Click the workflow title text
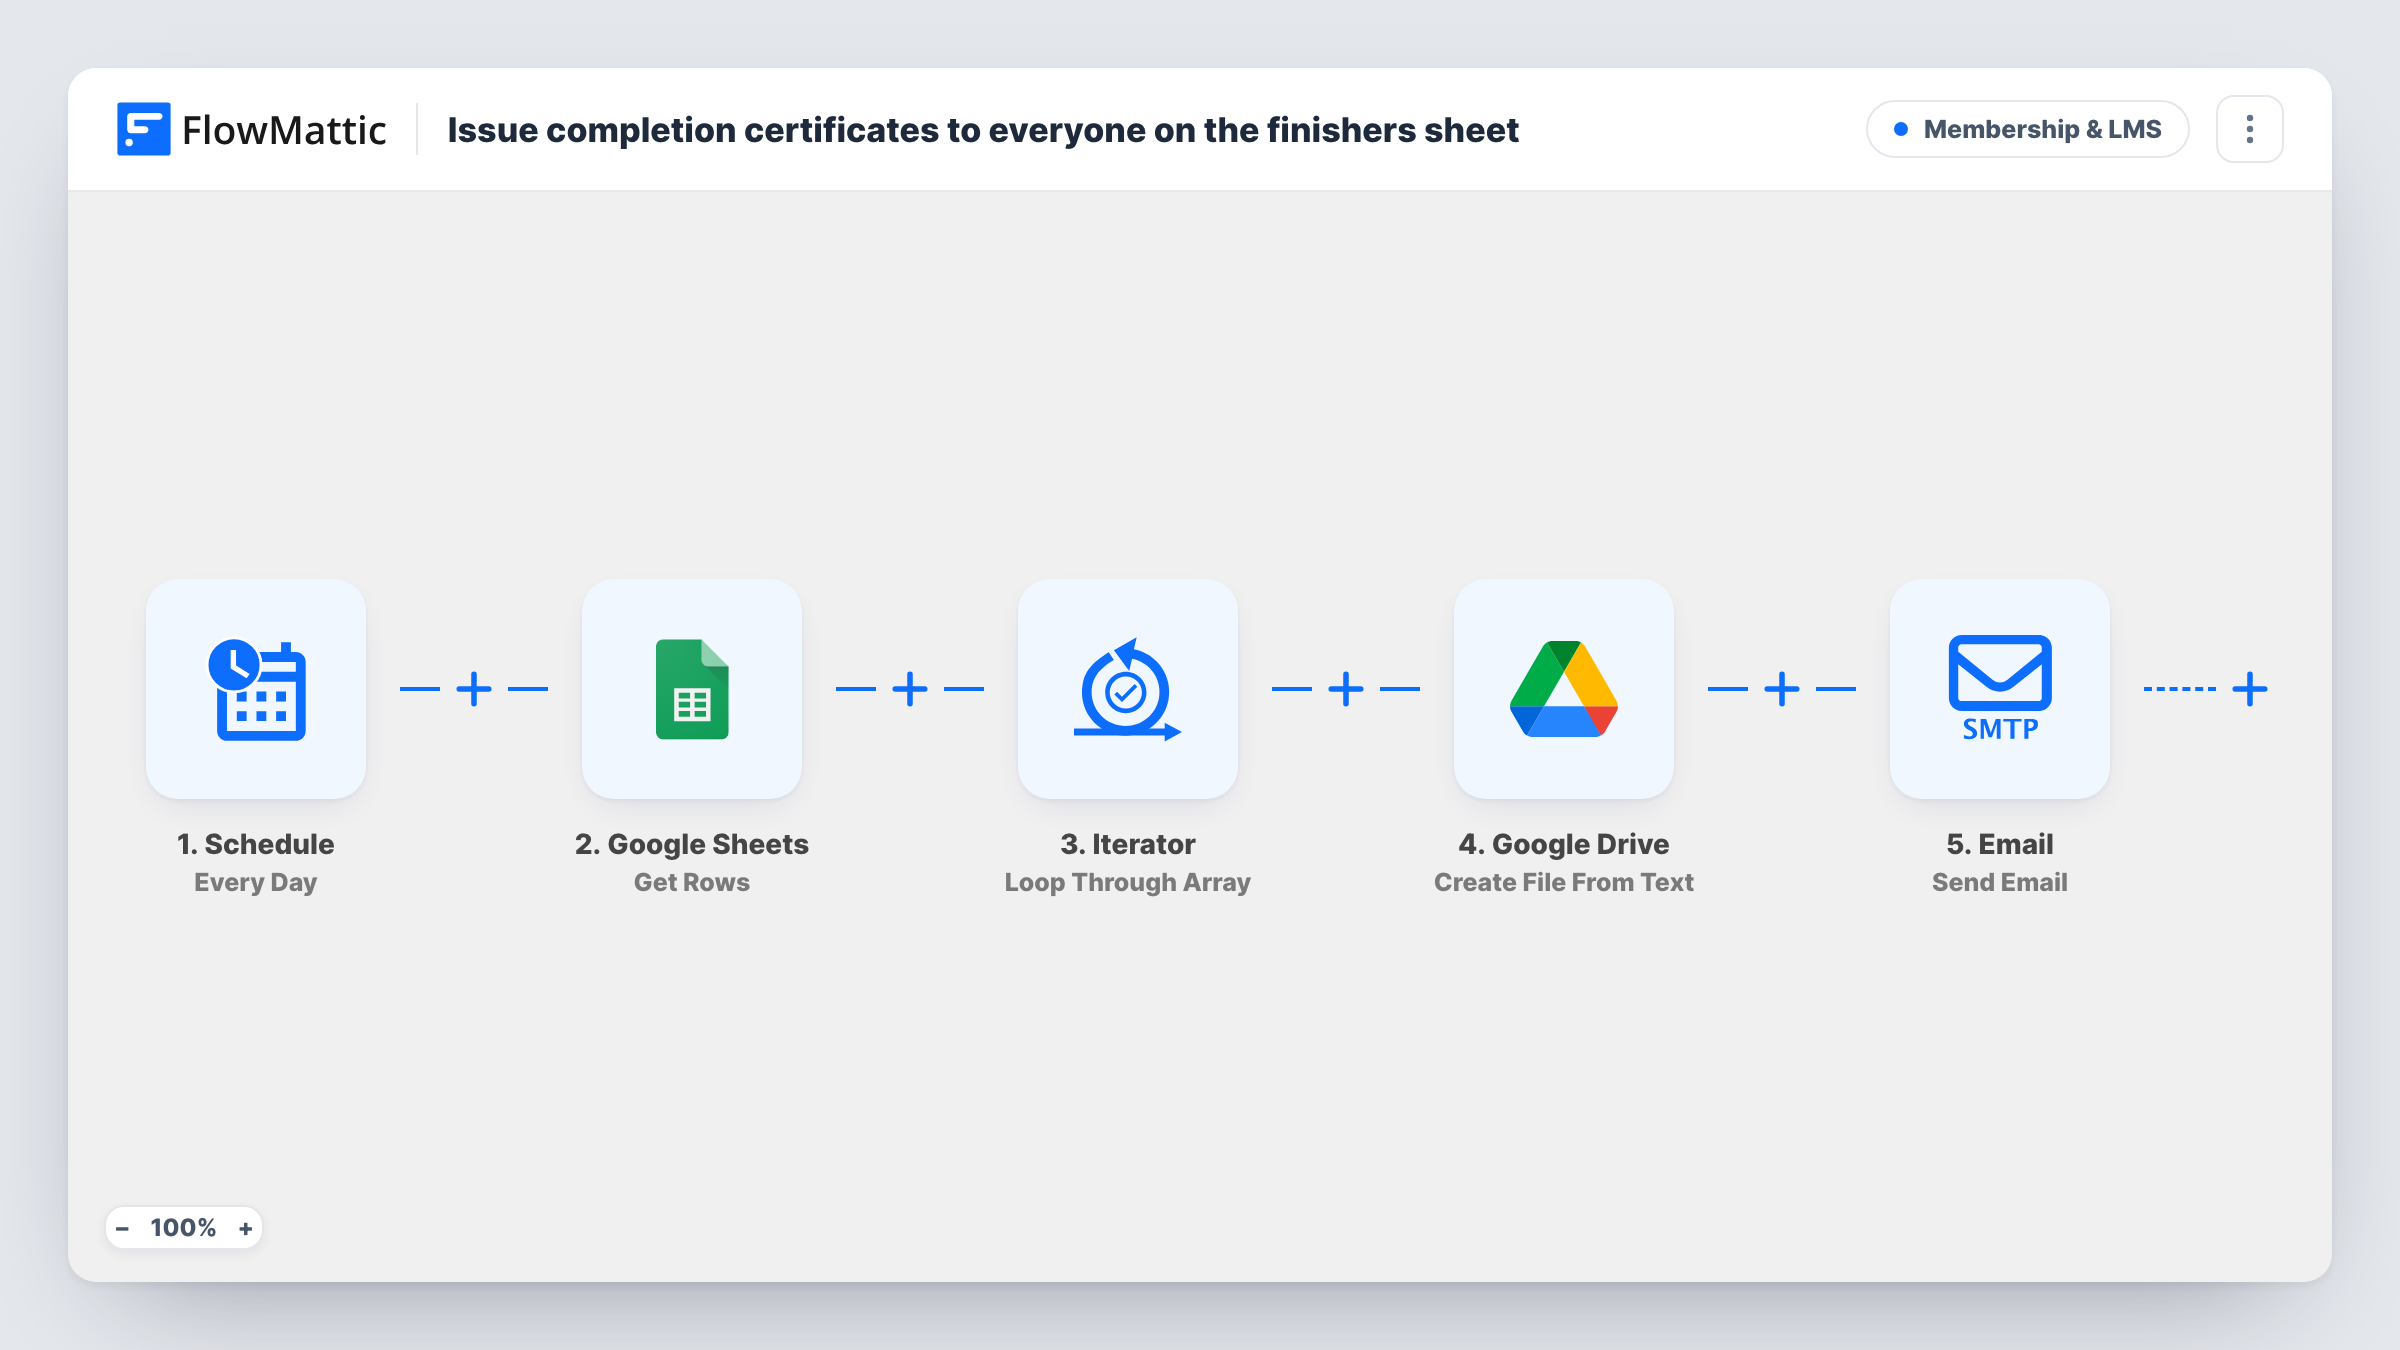 983,130
